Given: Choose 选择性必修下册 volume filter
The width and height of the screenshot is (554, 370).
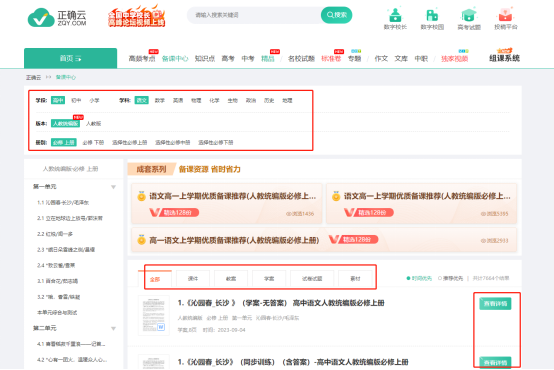Looking at the screenshot, I should tap(216, 142).
